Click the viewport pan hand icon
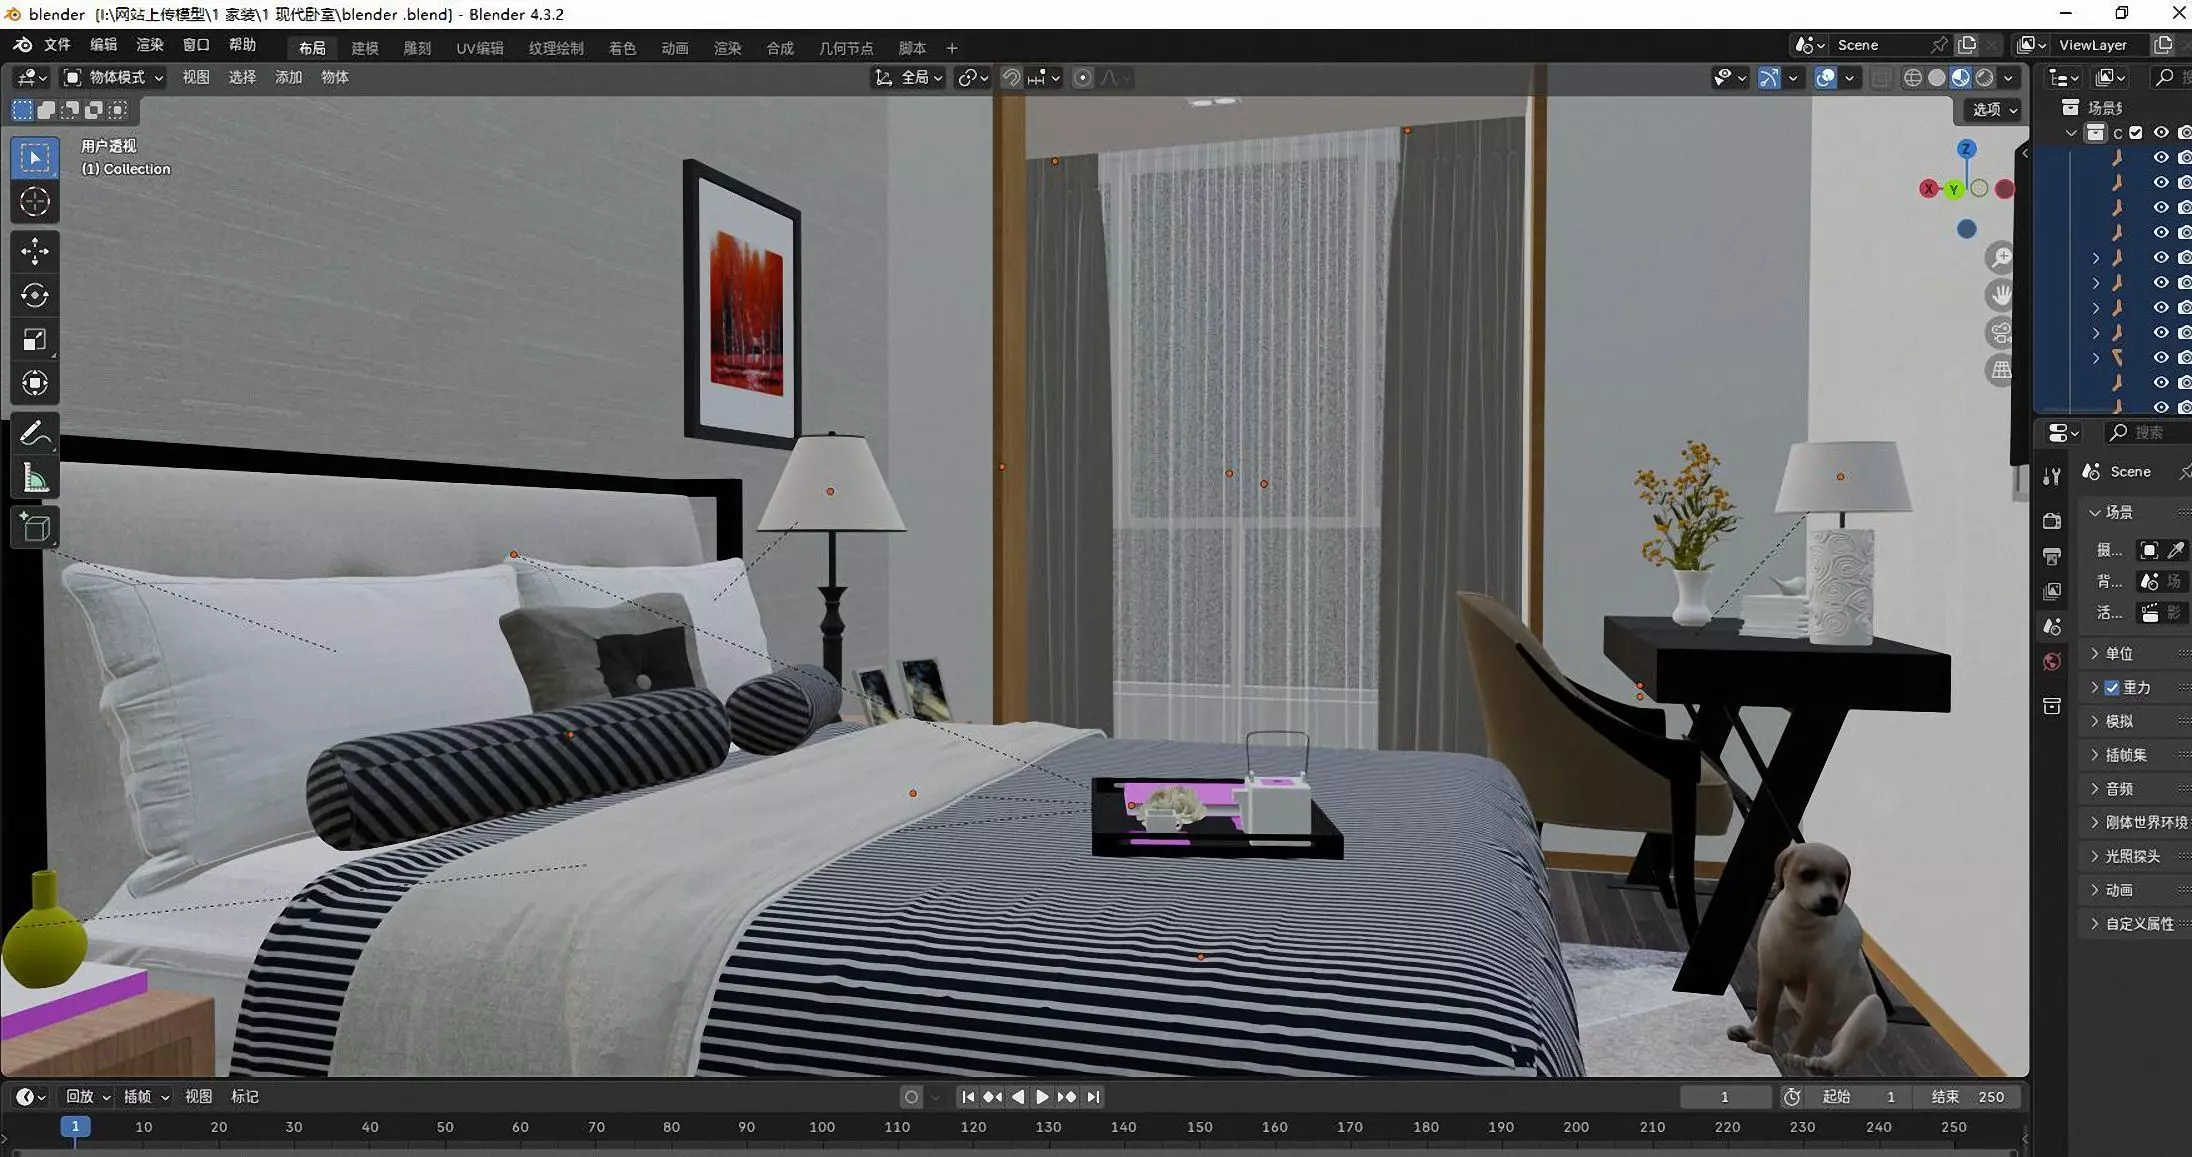2192x1157 pixels. 2000,295
